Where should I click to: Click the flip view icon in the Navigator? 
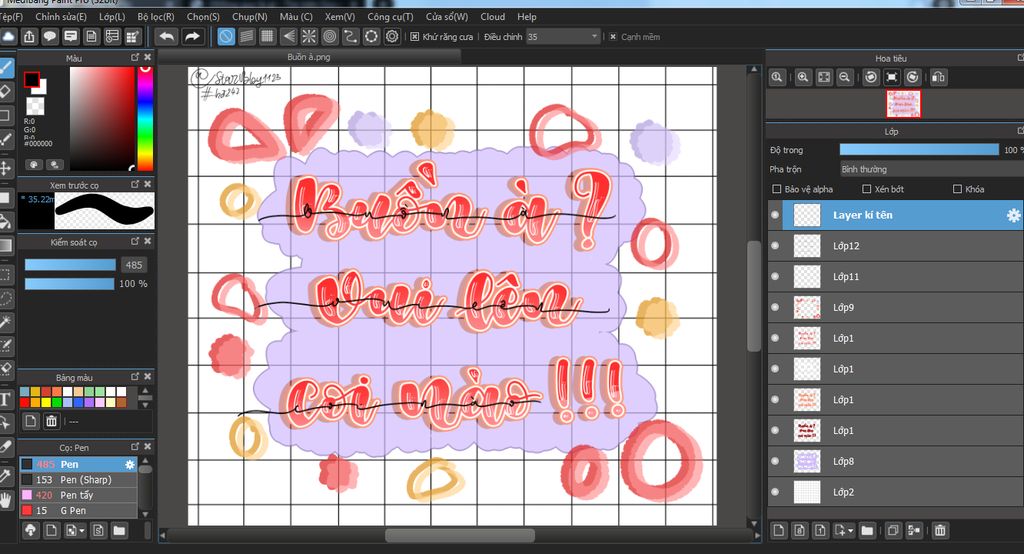(938, 77)
